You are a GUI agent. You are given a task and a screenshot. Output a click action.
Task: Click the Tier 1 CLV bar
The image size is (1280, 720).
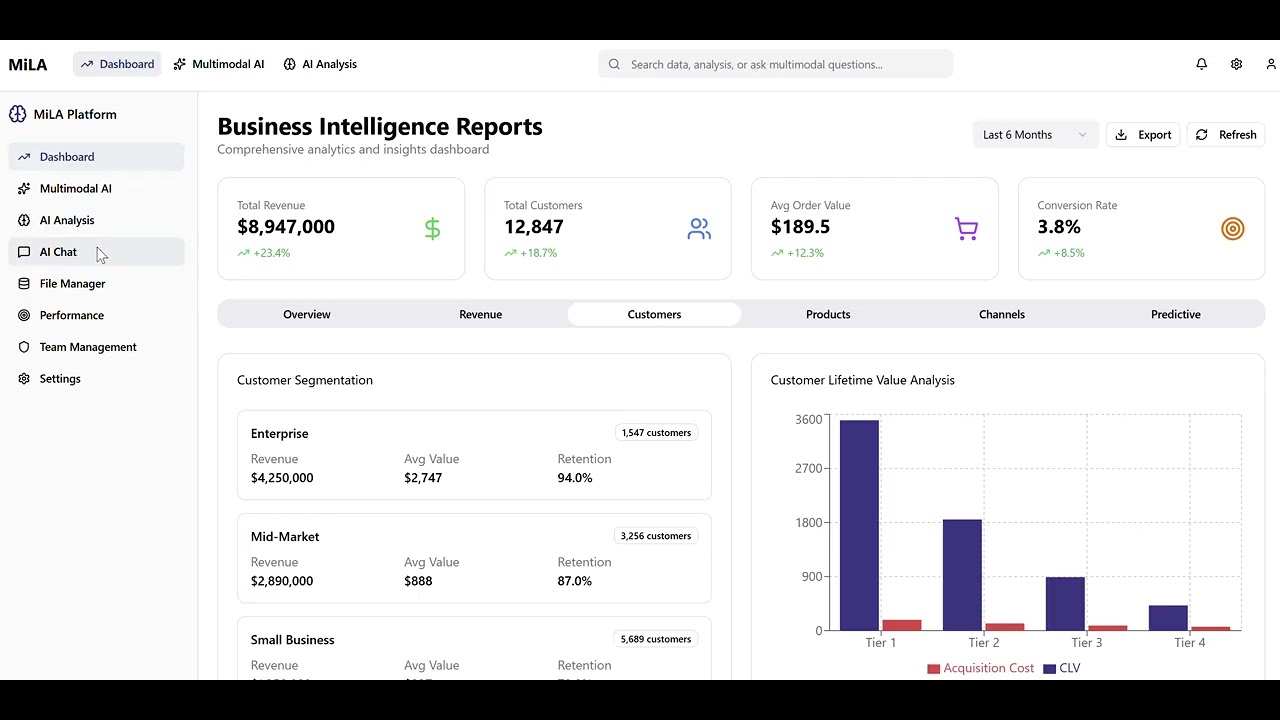tap(860, 525)
